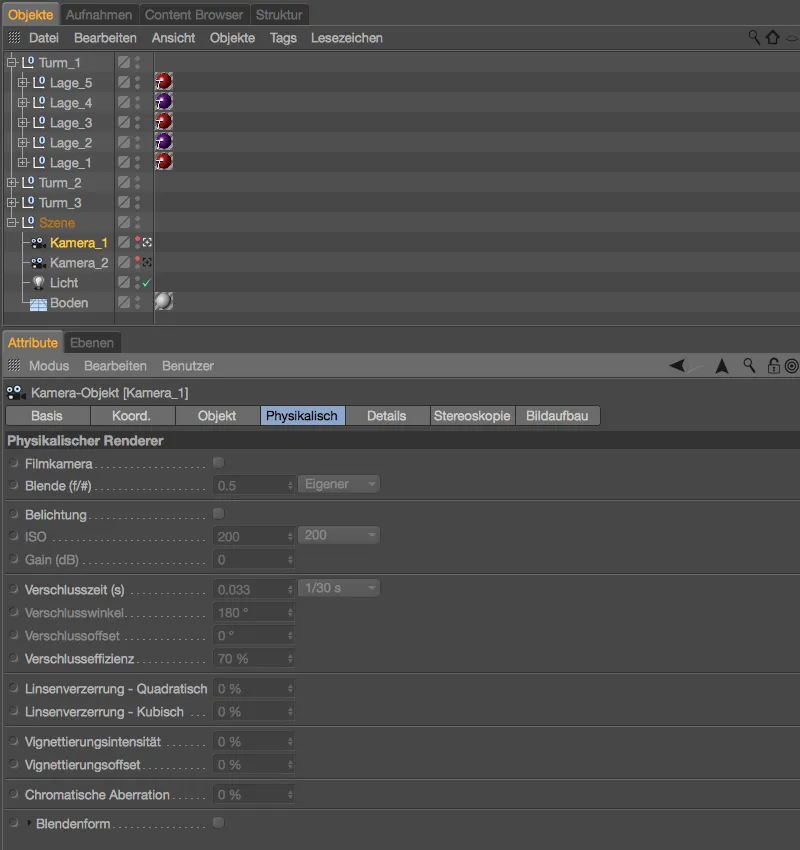This screenshot has height=850, width=800.
Task: Toggle Boden visibility dots
Action: pyautogui.click(x=137, y=302)
